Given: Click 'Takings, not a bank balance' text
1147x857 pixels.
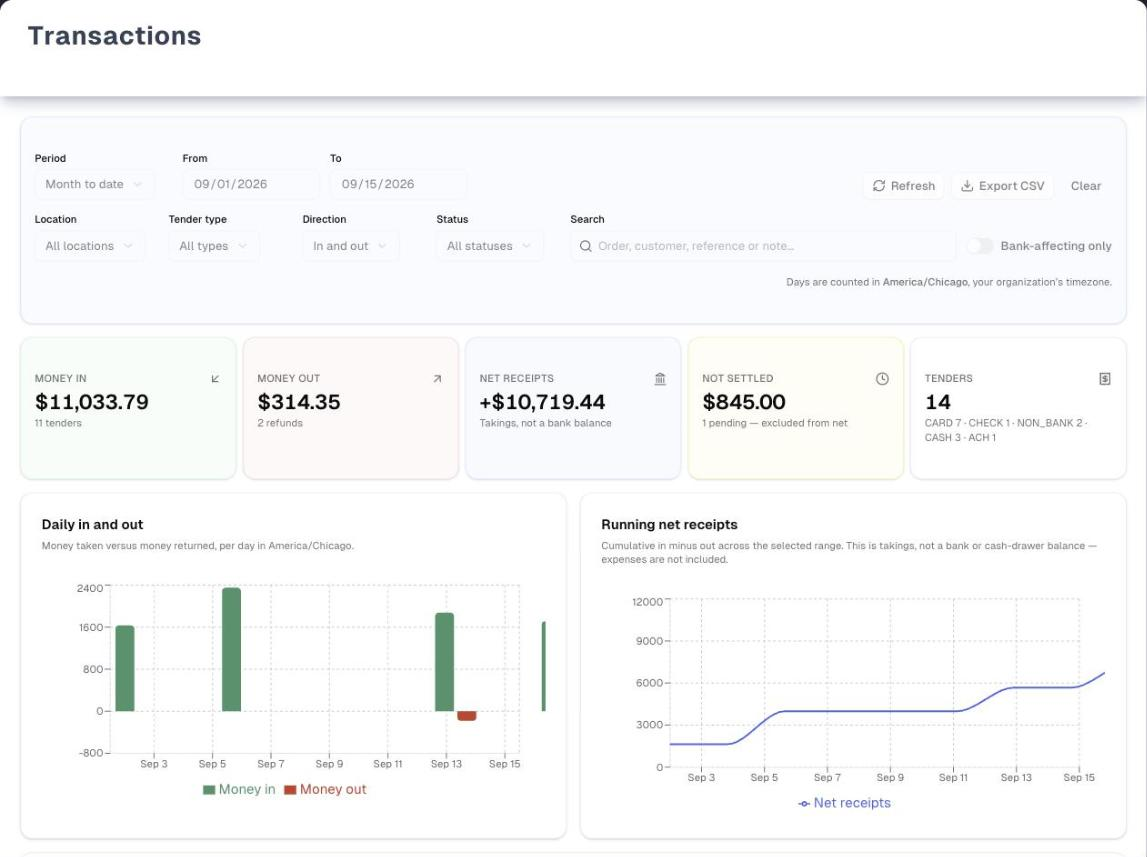Looking at the screenshot, I should click(545, 423).
